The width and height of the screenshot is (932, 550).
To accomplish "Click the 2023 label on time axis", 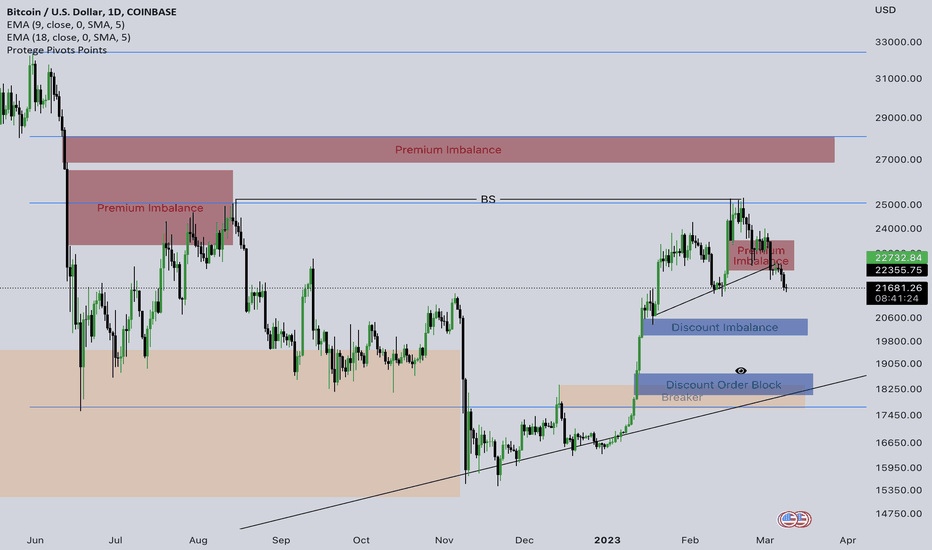I will click(x=607, y=540).
